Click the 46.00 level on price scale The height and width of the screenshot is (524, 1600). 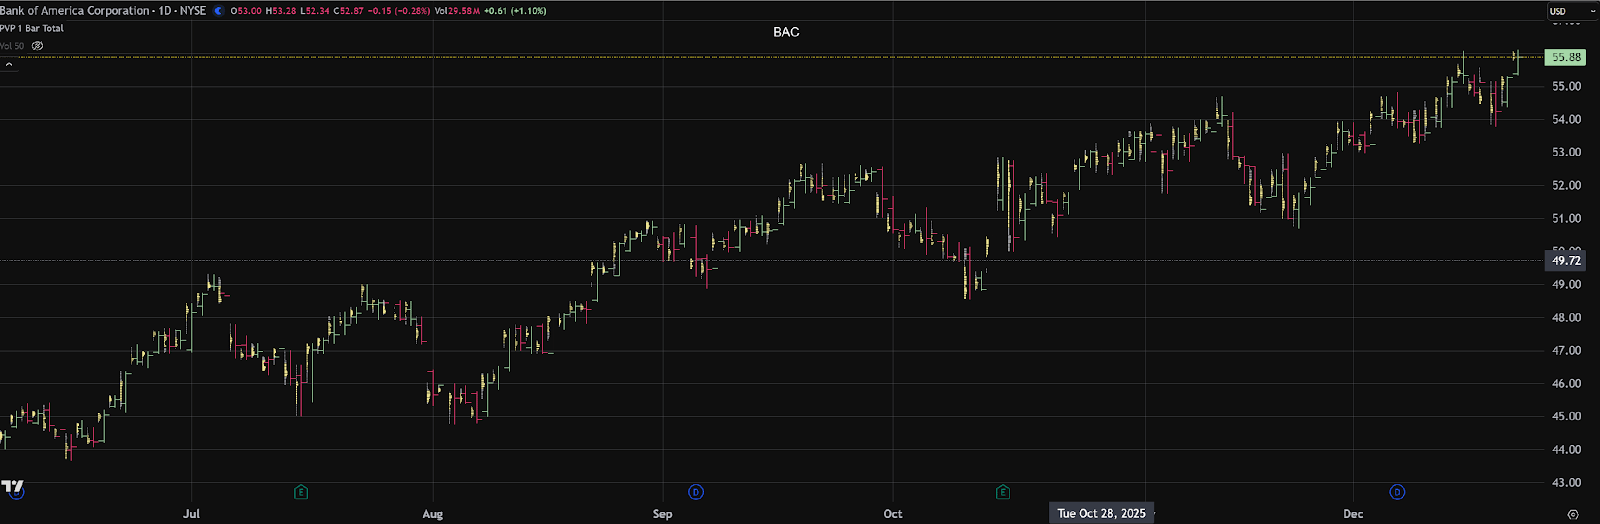(x=1566, y=384)
